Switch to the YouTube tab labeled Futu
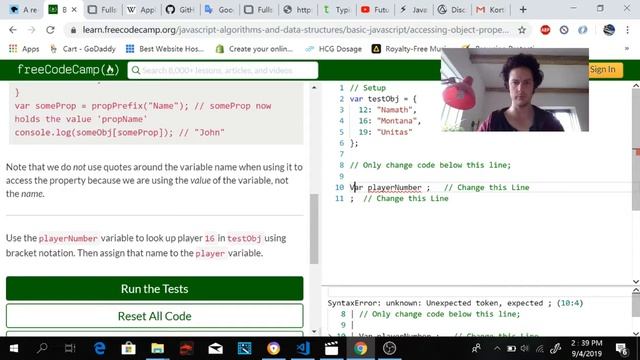This screenshot has height=360, width=640. [374, 9]
